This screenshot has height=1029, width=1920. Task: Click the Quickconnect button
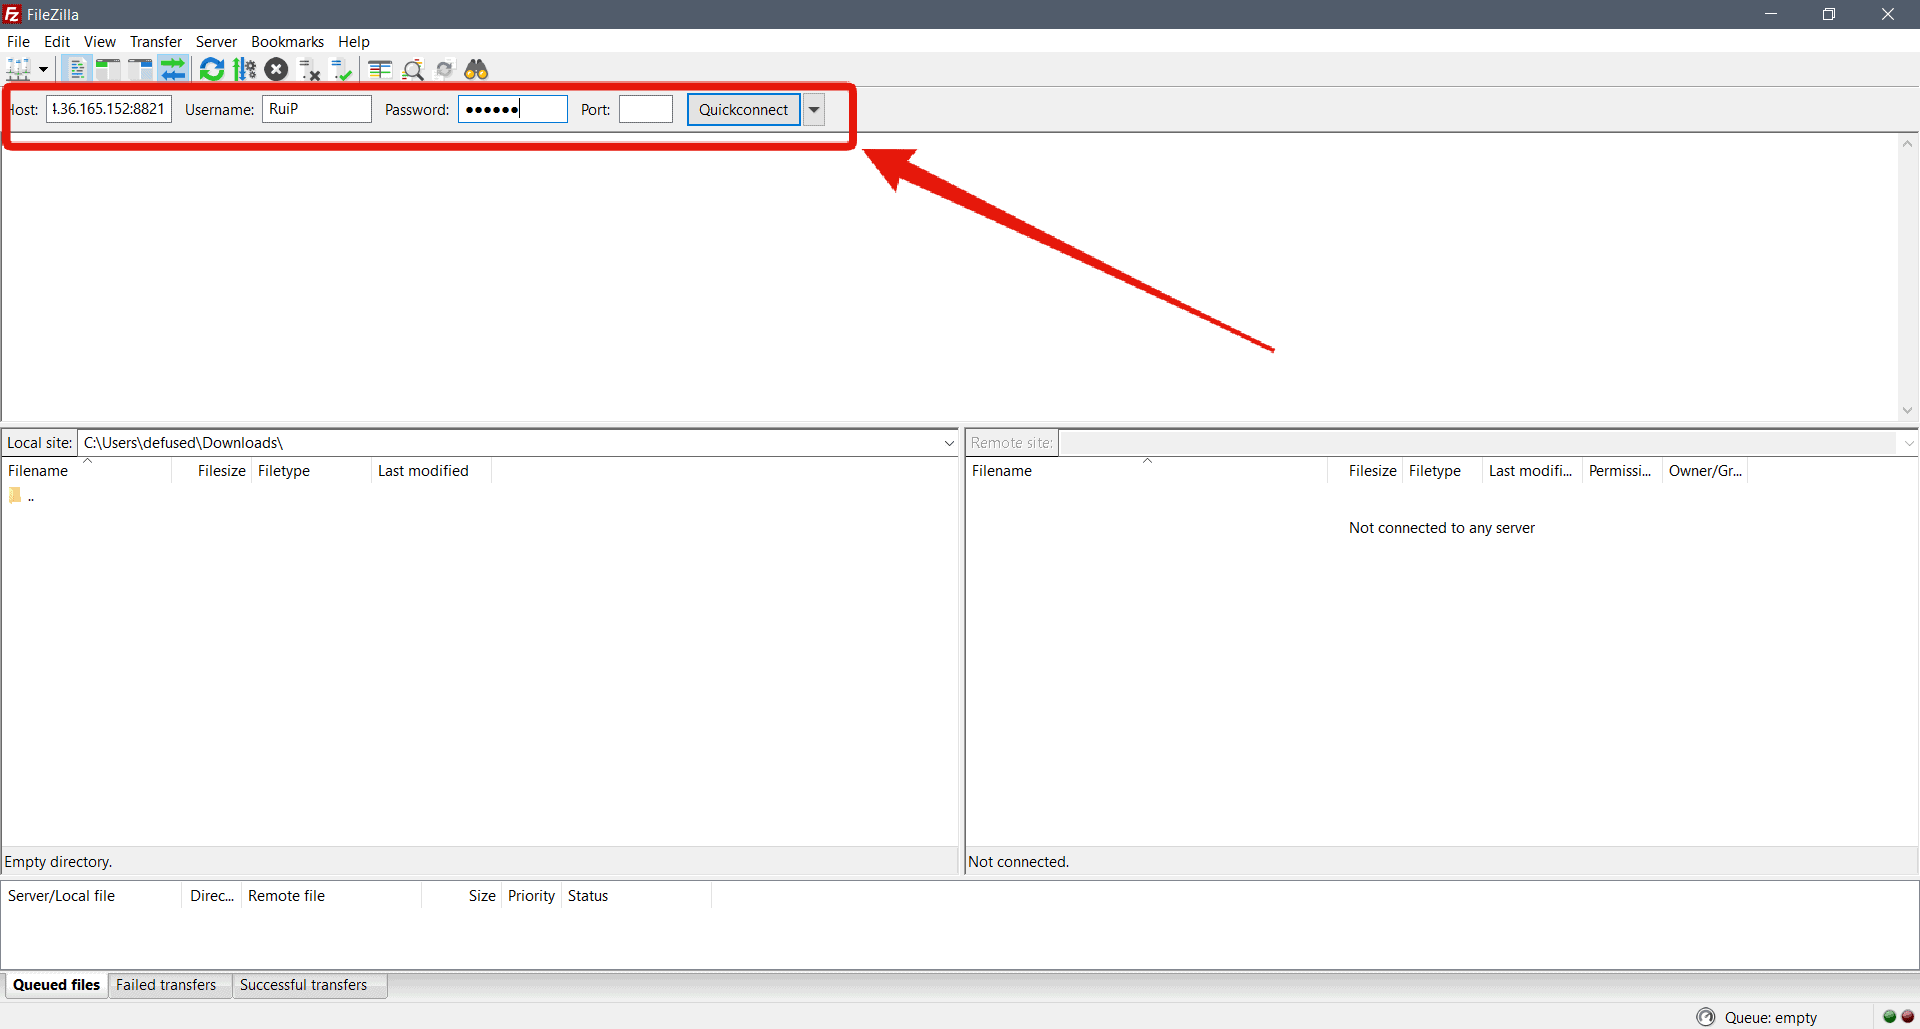[x=744, y=109]
